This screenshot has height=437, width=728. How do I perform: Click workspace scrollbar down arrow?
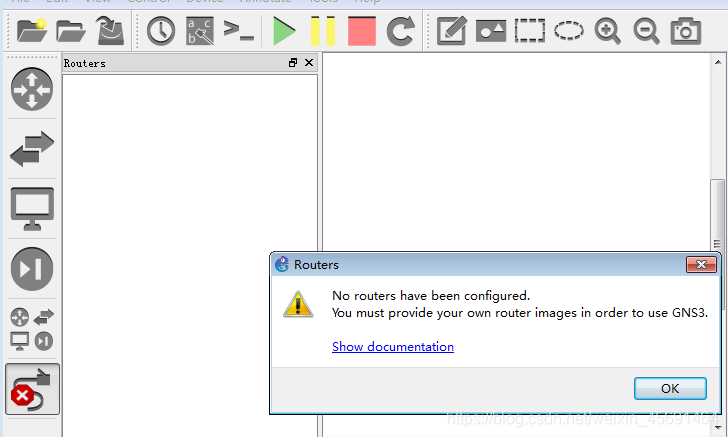[718, 428]
